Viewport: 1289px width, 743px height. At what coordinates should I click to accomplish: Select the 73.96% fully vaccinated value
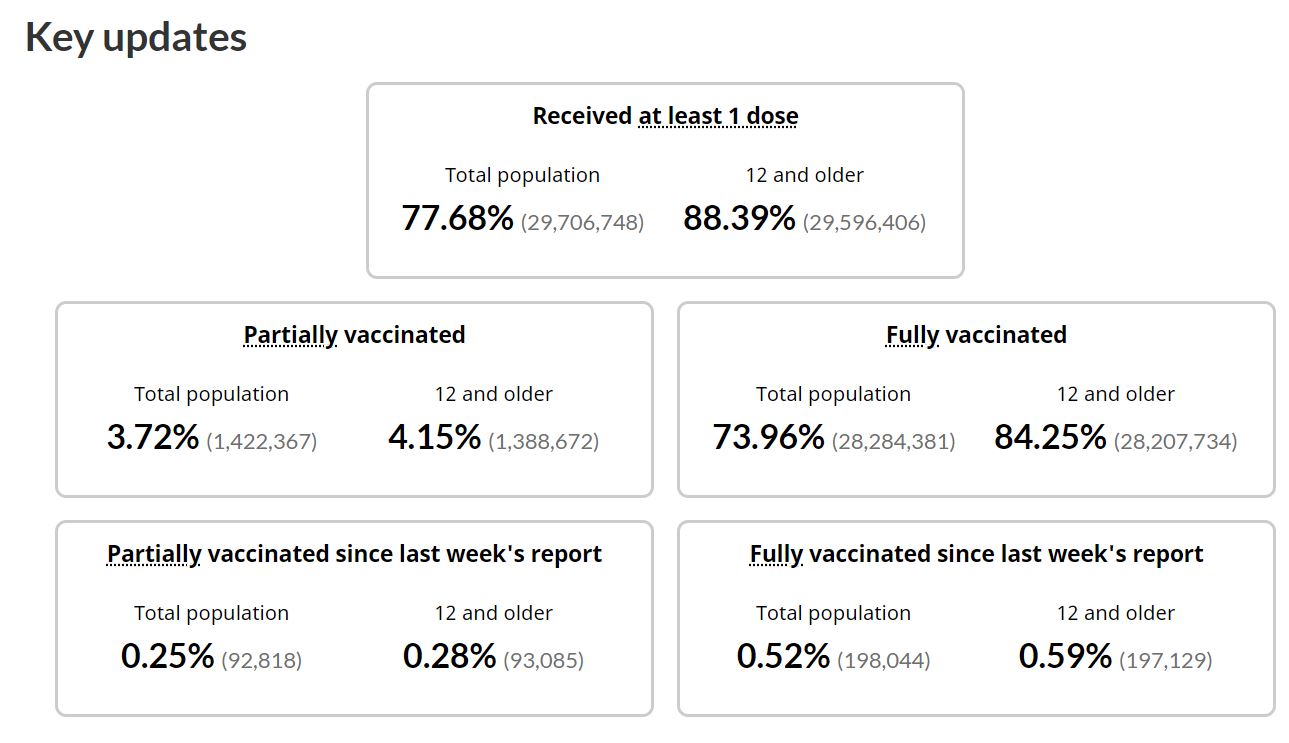(768, 438)
